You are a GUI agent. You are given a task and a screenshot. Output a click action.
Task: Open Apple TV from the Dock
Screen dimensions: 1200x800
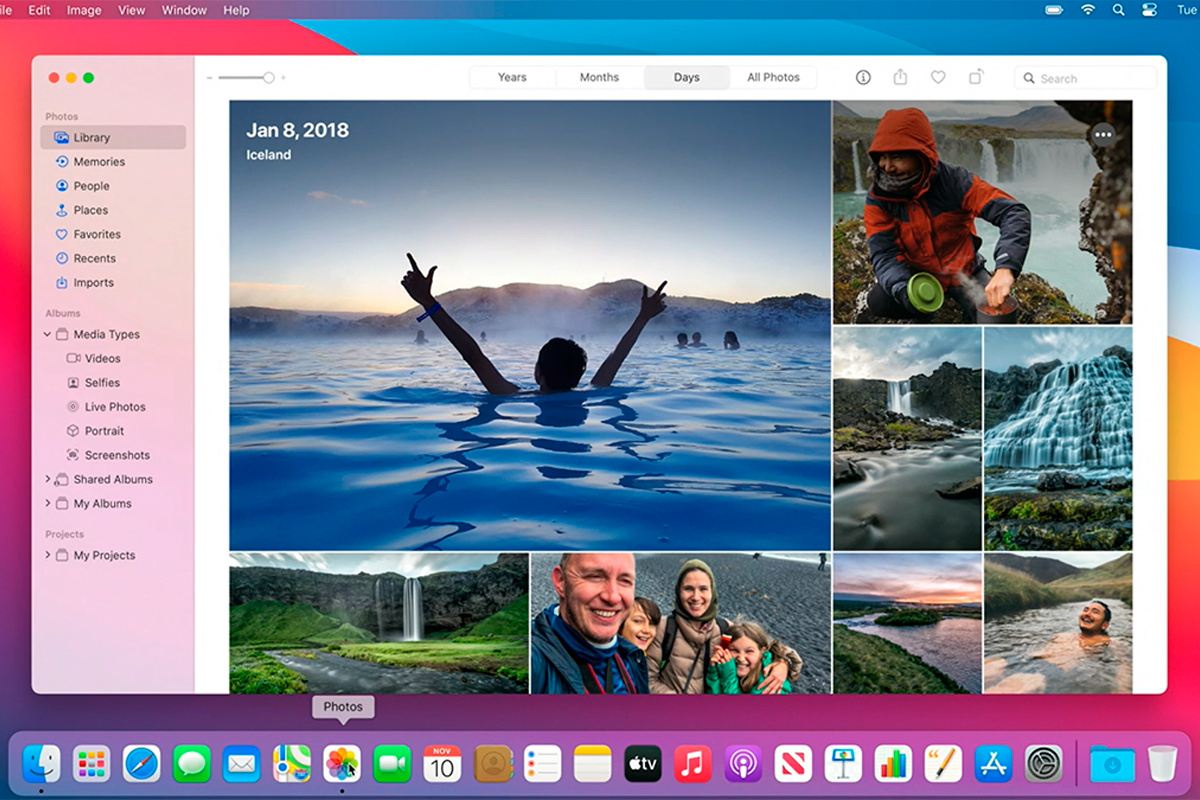[643, 764]
